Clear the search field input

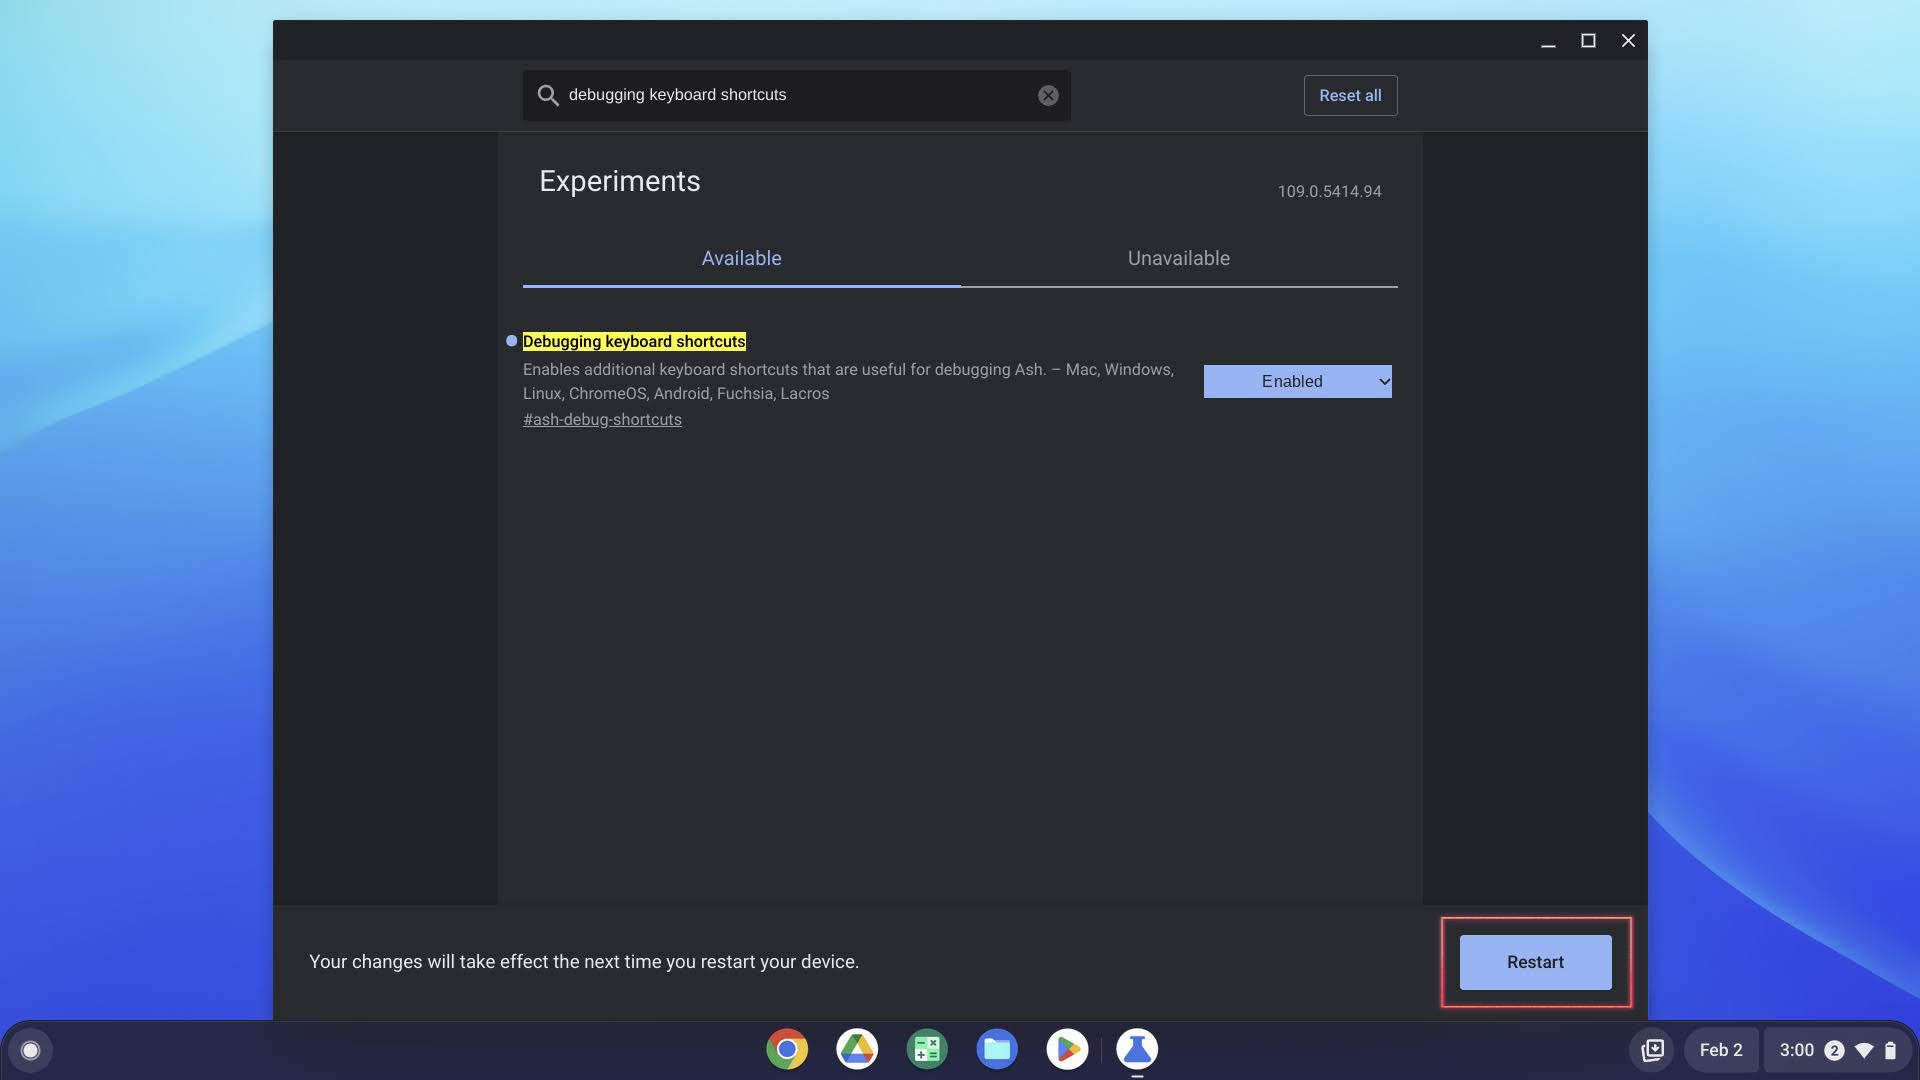click(1047, 95)
